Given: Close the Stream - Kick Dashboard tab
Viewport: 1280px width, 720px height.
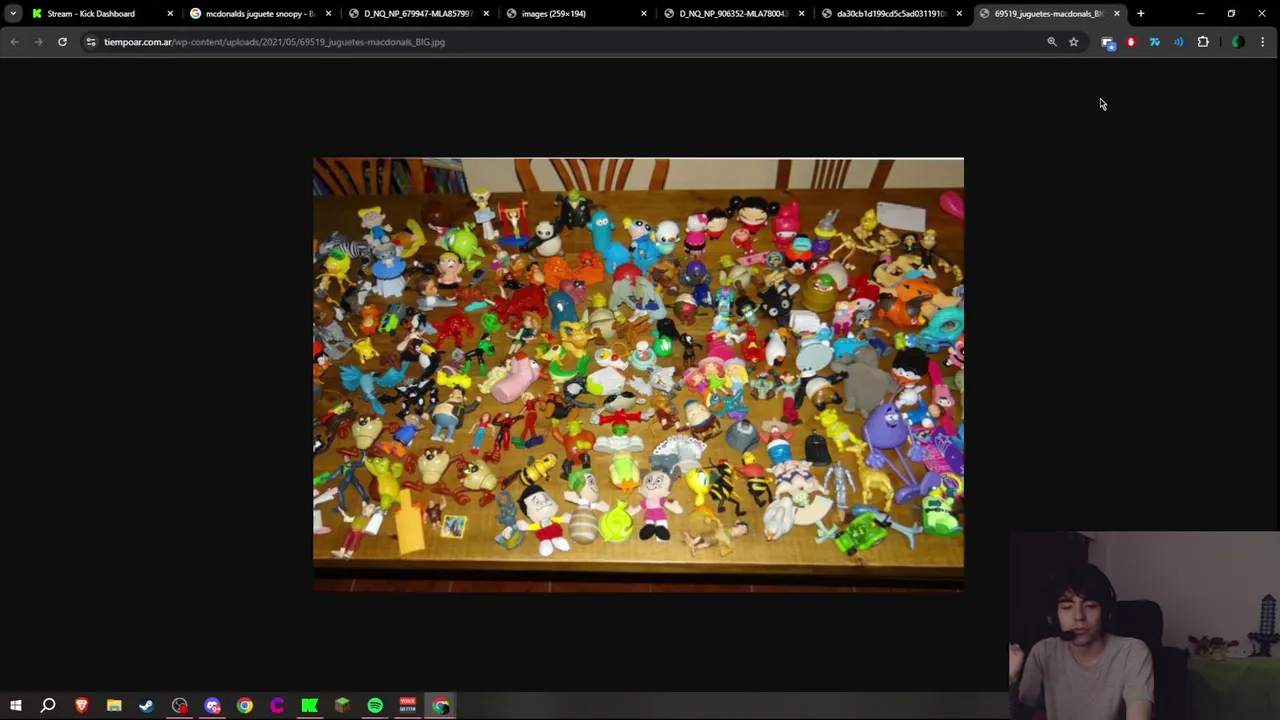Looking at the screenshot, I should coord(170,14).
